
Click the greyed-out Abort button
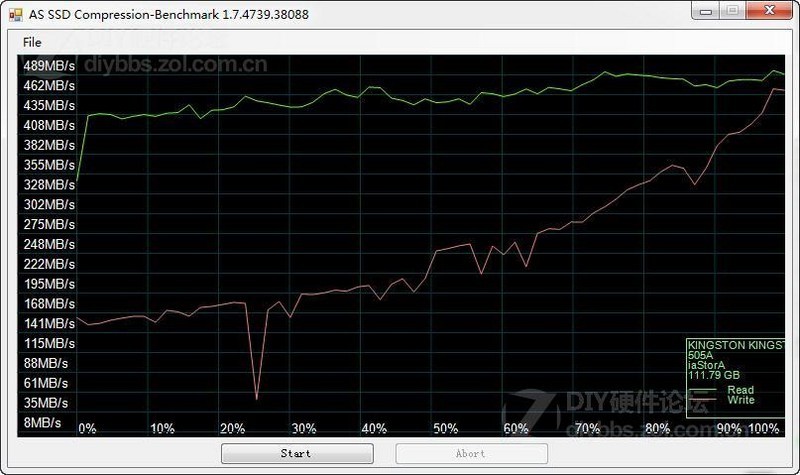471,453
